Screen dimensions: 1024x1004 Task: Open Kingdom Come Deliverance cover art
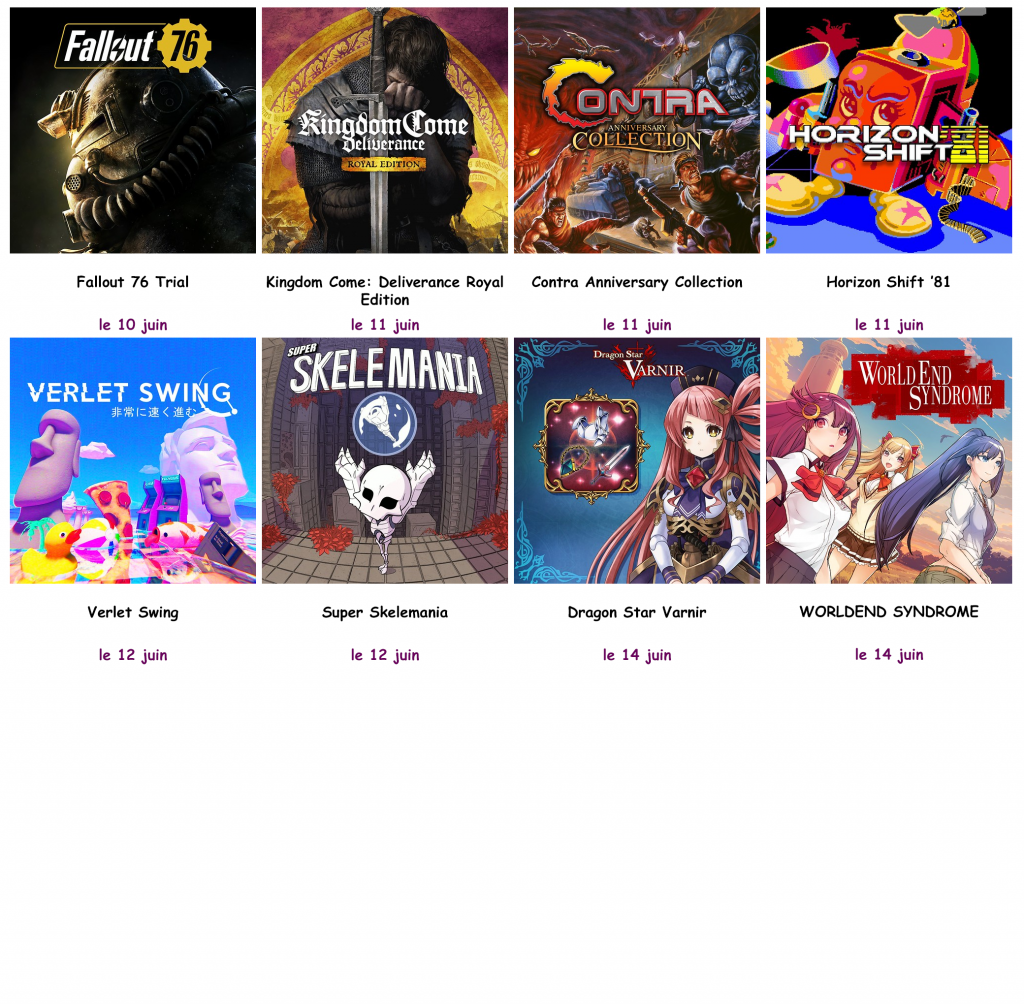[x=385, y=130]
